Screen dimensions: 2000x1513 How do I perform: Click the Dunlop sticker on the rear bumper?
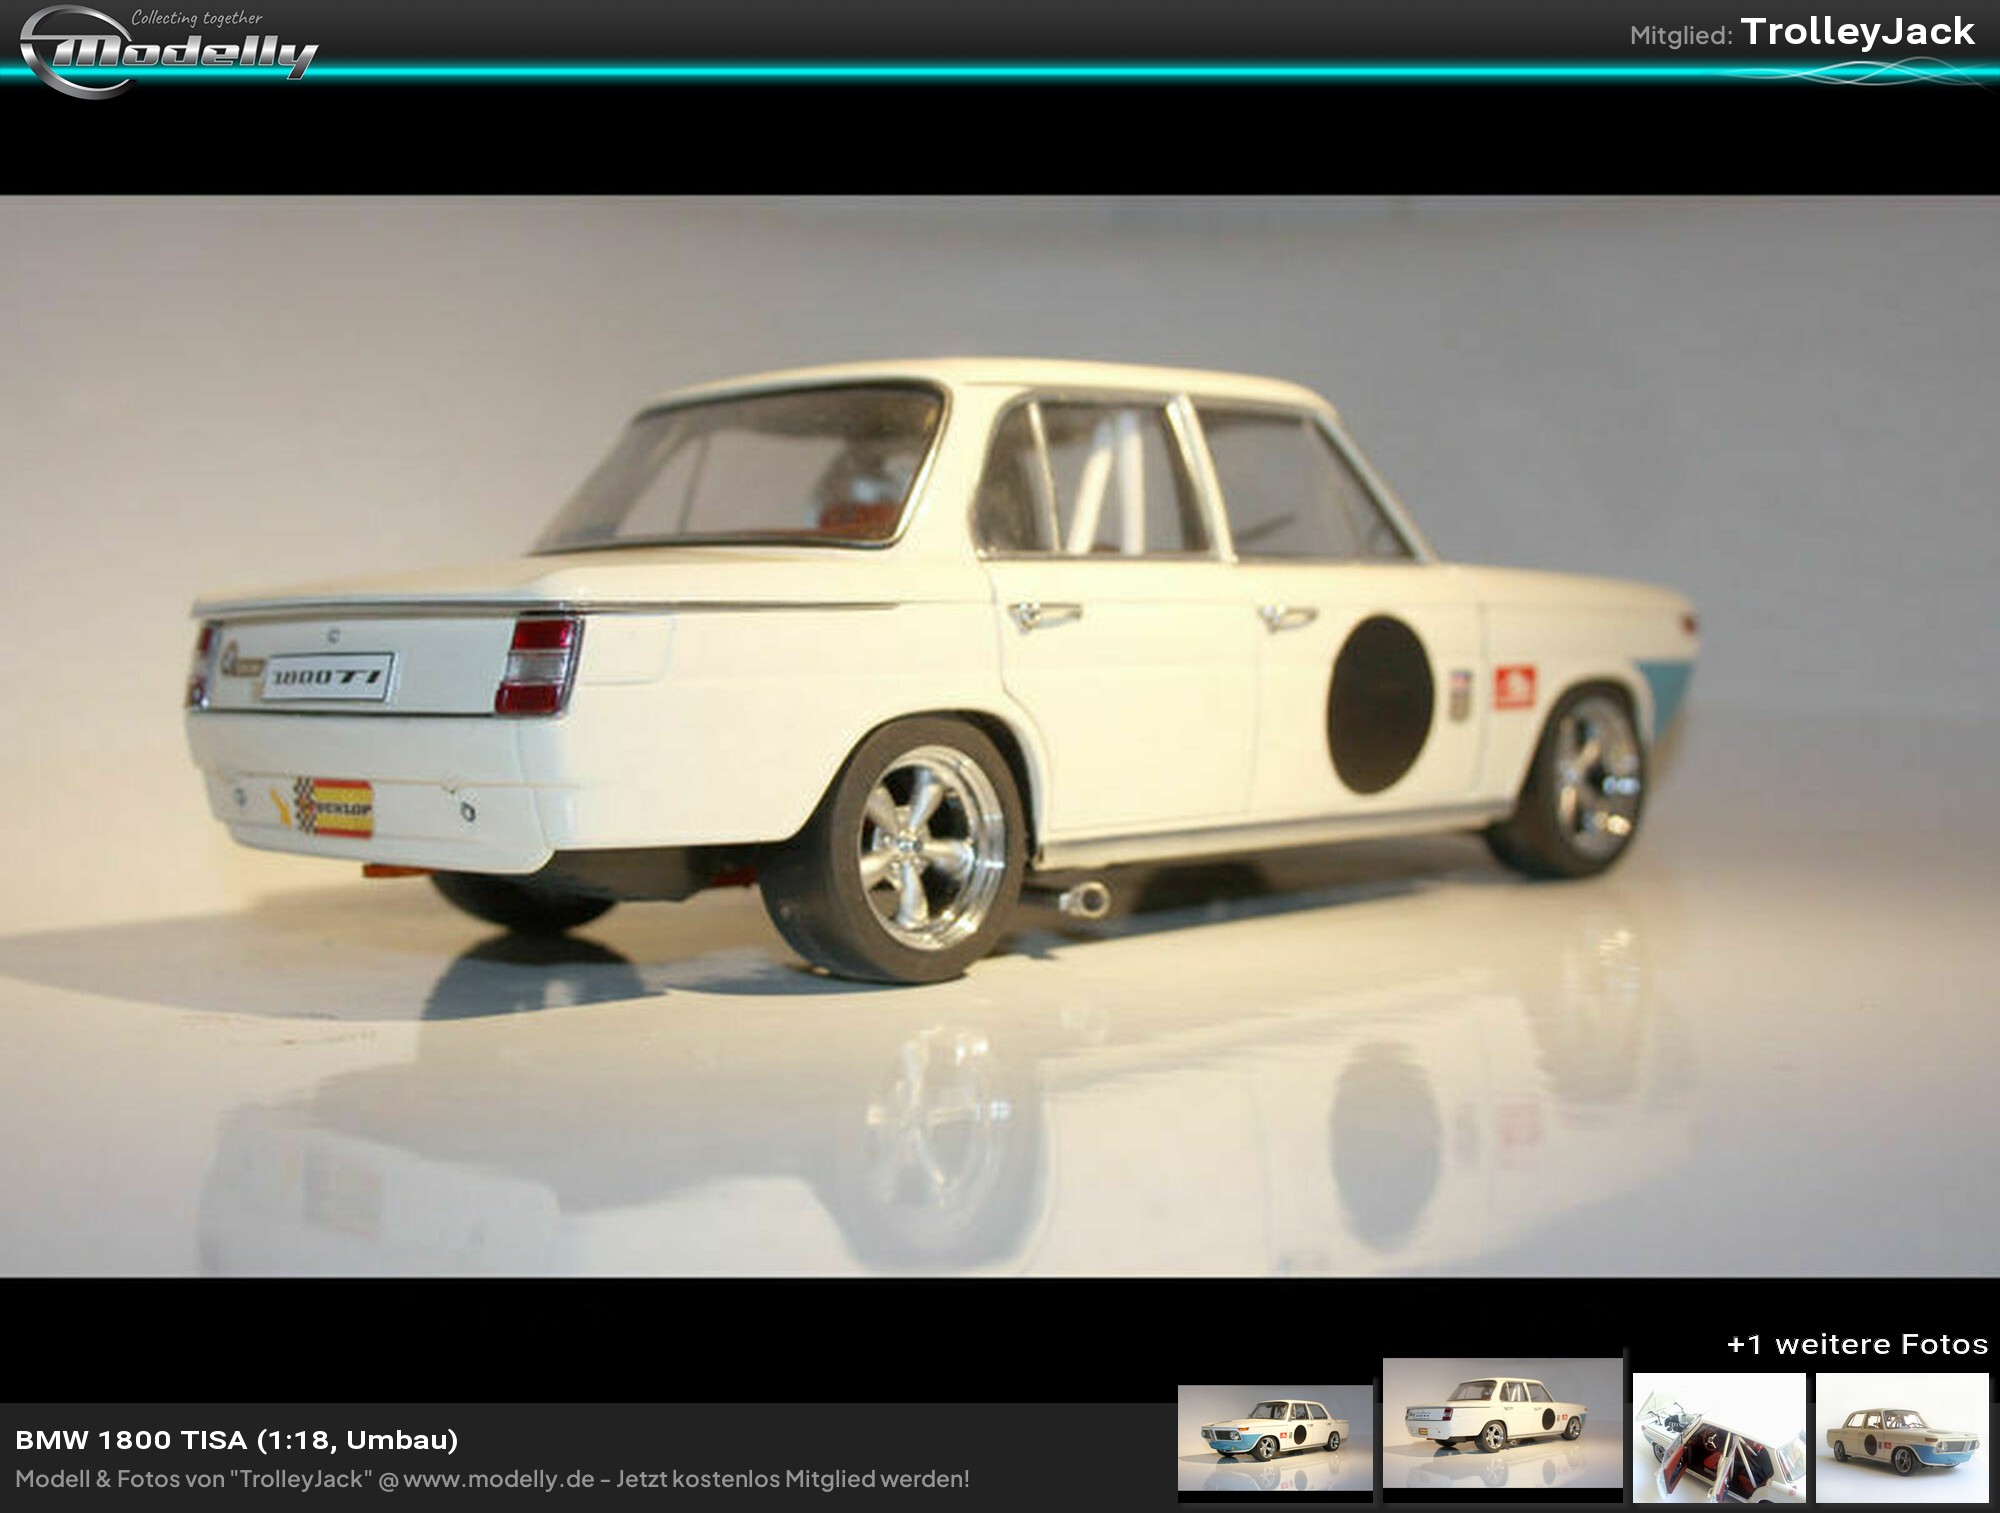[334, 806]
